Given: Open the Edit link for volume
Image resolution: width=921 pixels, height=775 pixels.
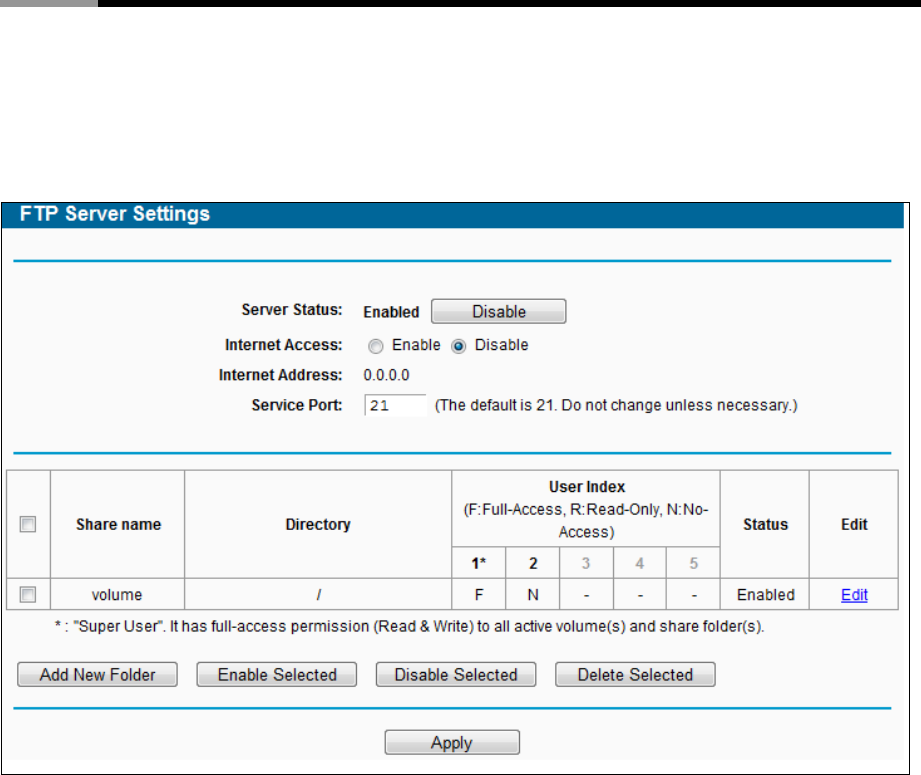Looking at the screenshot, I should [x=854, y=595].
